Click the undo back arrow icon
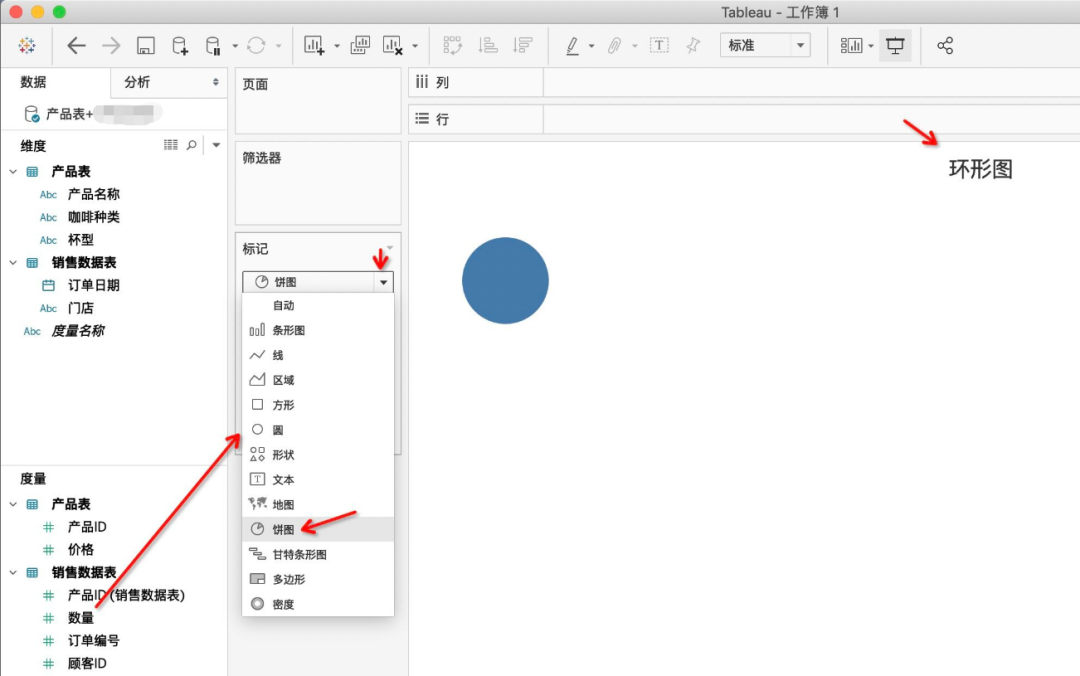The image size is (1080, 676). (77, 46)
